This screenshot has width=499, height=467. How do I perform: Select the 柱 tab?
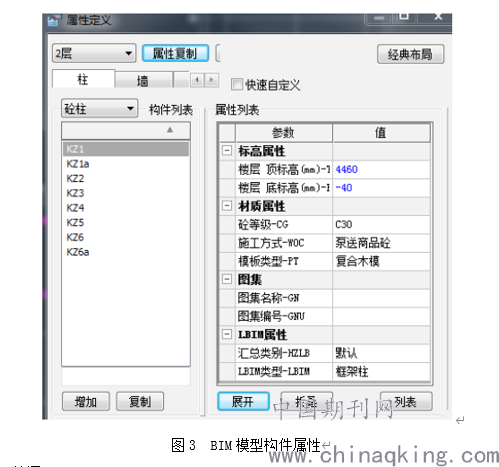coord(83,79)
